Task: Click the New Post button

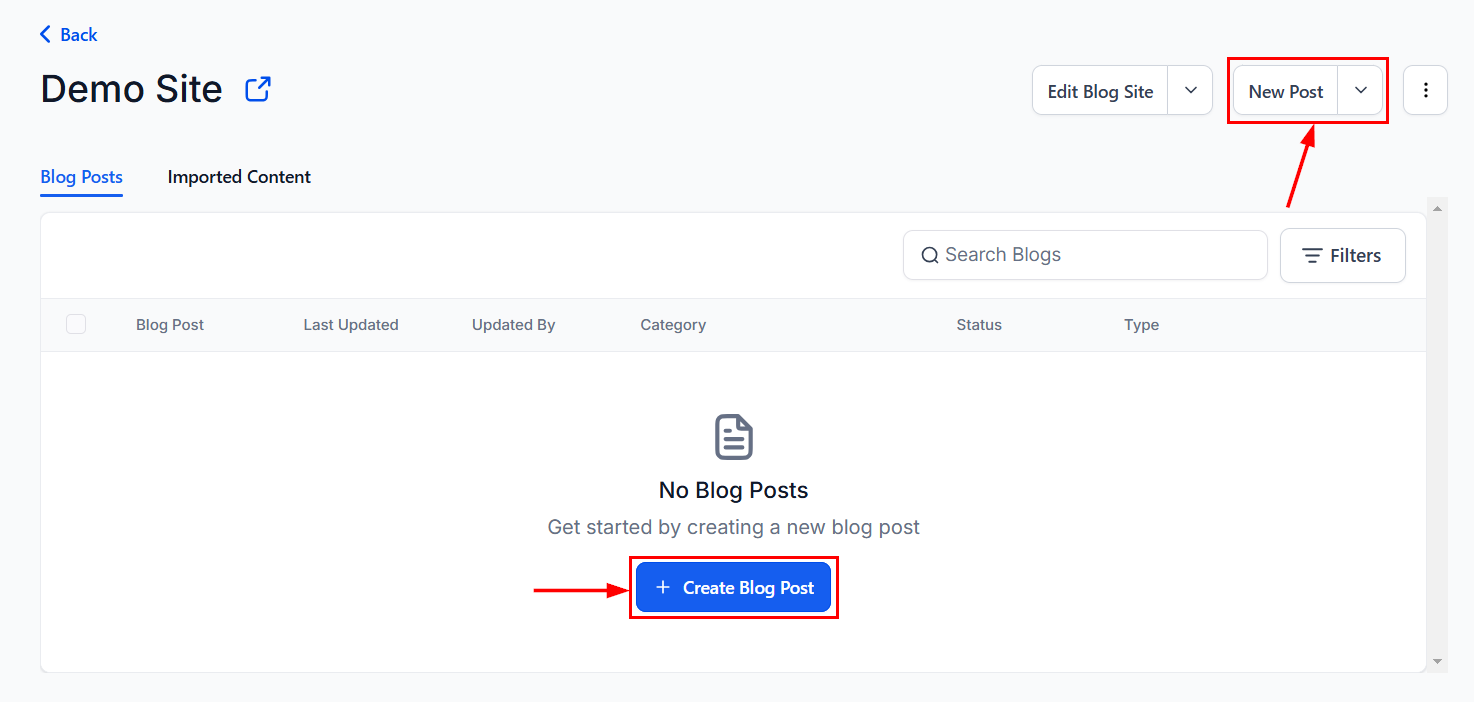Action: (x=1285, y=91)
